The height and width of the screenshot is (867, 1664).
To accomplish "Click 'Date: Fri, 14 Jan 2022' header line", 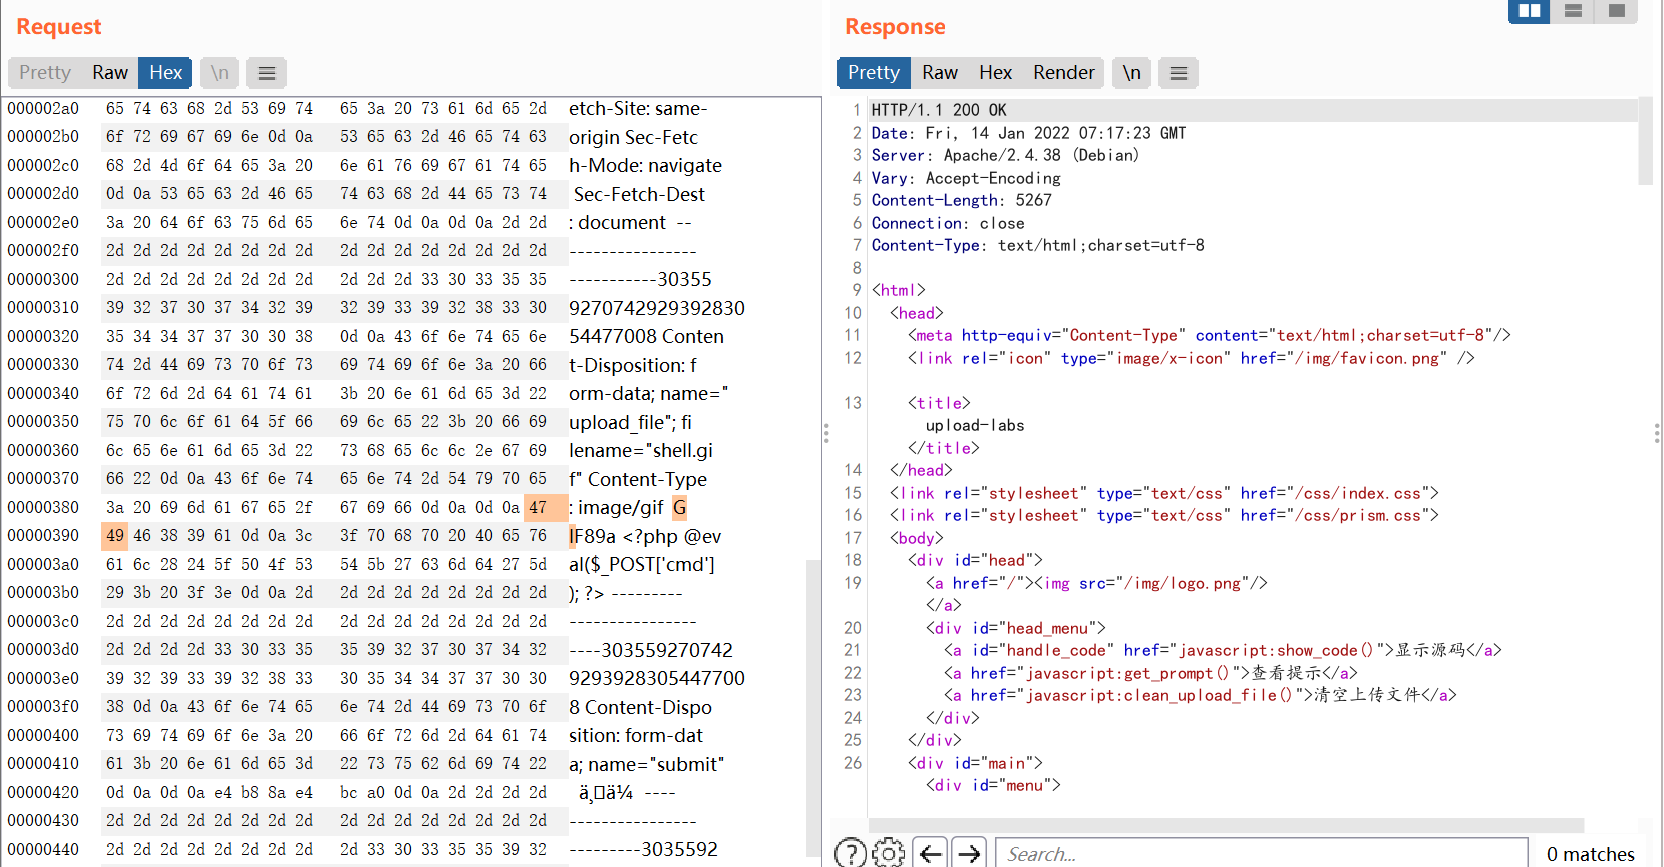I will click(x=1029, y=133).
